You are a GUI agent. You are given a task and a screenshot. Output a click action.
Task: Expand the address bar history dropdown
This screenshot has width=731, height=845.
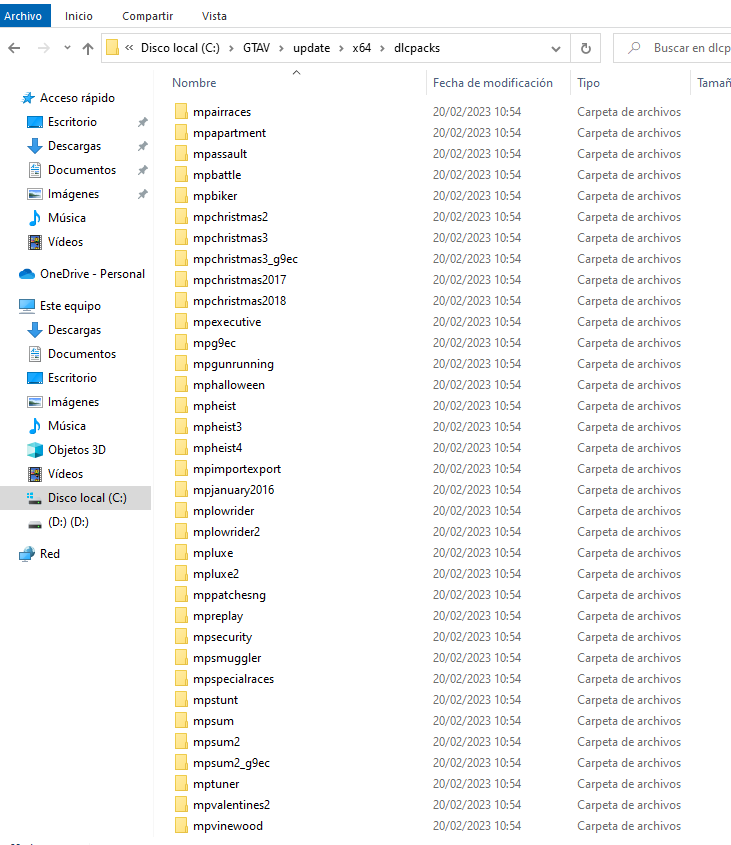tap(556, 49)
